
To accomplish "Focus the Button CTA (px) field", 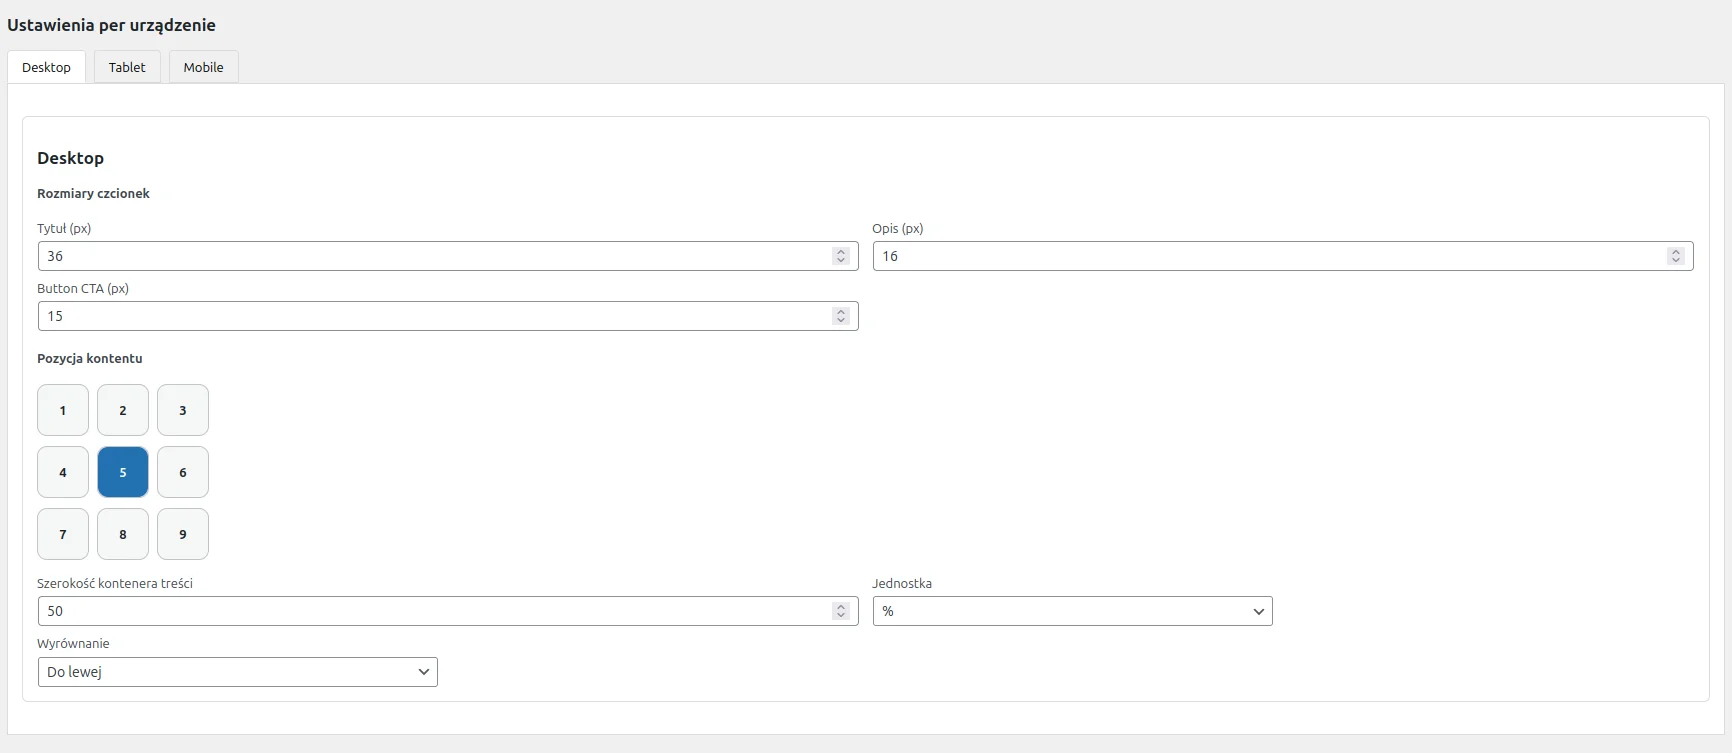I will pos(430,316).
